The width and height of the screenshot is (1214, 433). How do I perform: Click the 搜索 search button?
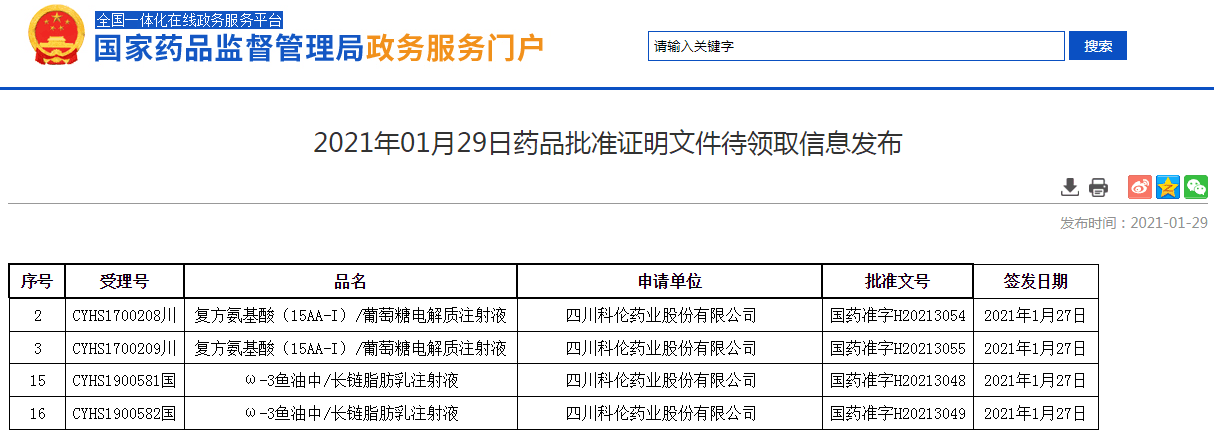[1098, 46]
